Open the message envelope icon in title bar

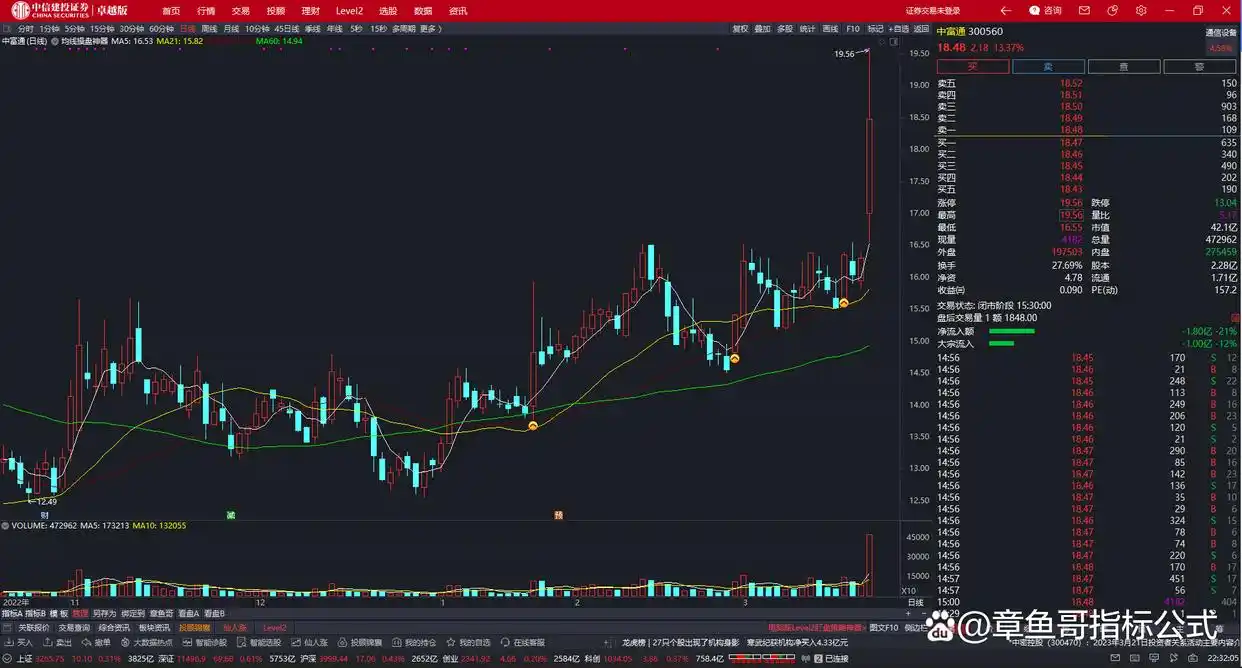click(x=1085, y=10)
